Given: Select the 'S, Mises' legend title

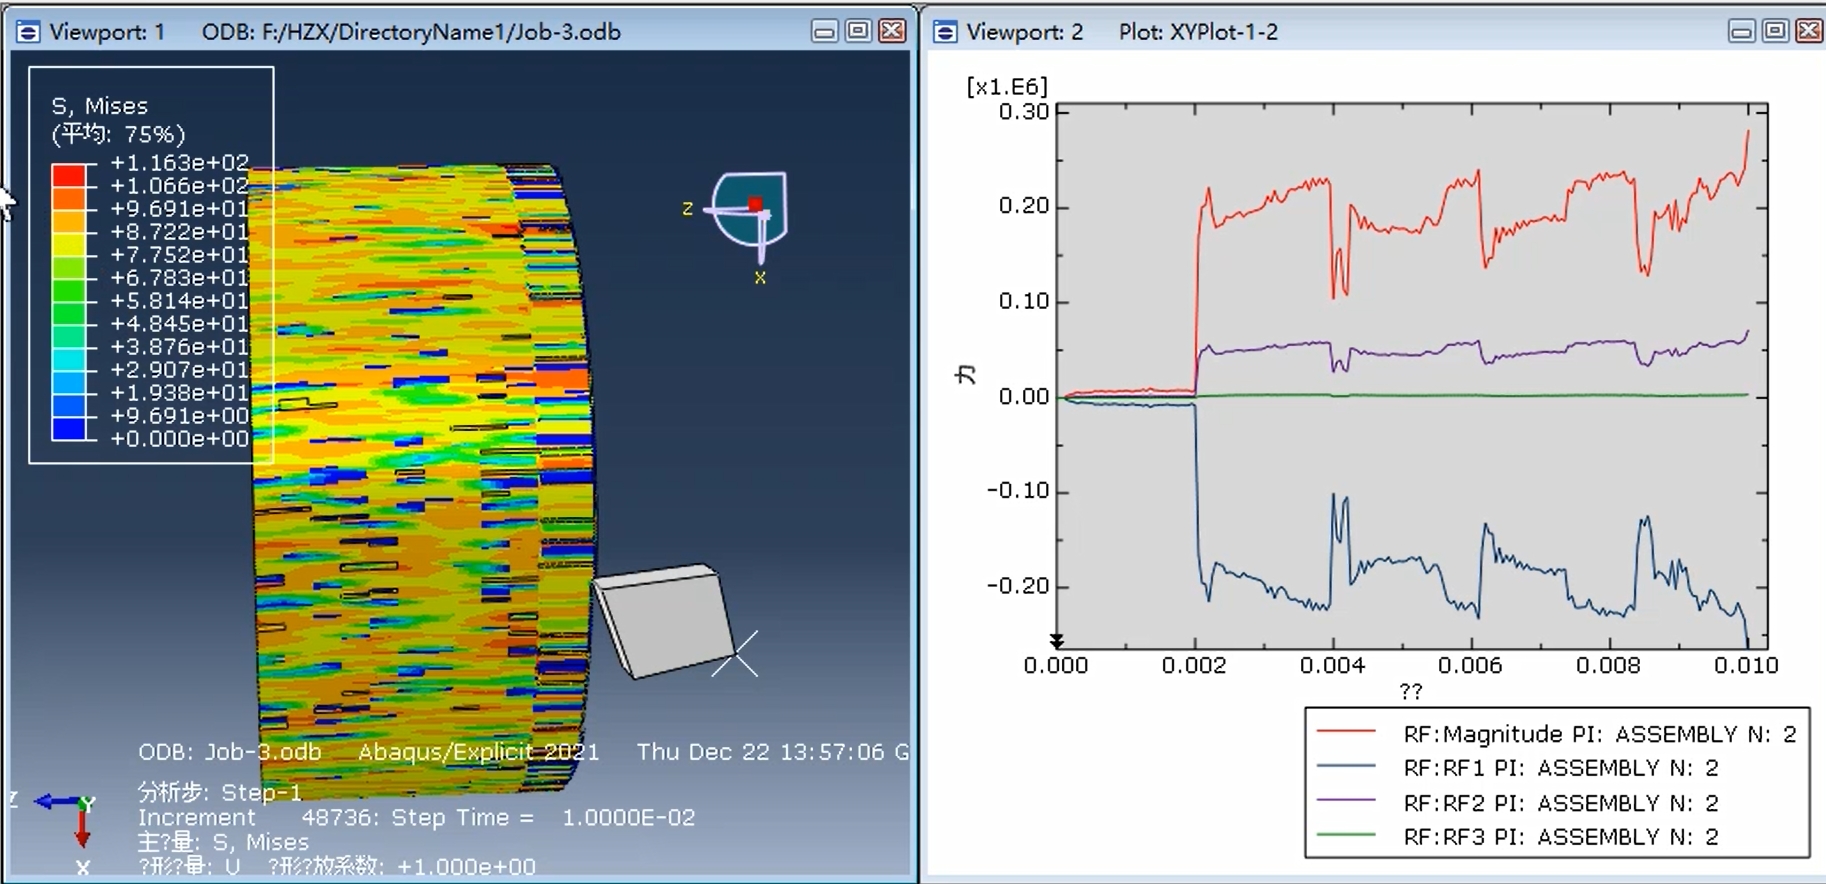Looking at the screenshot, I should (99, 106).
